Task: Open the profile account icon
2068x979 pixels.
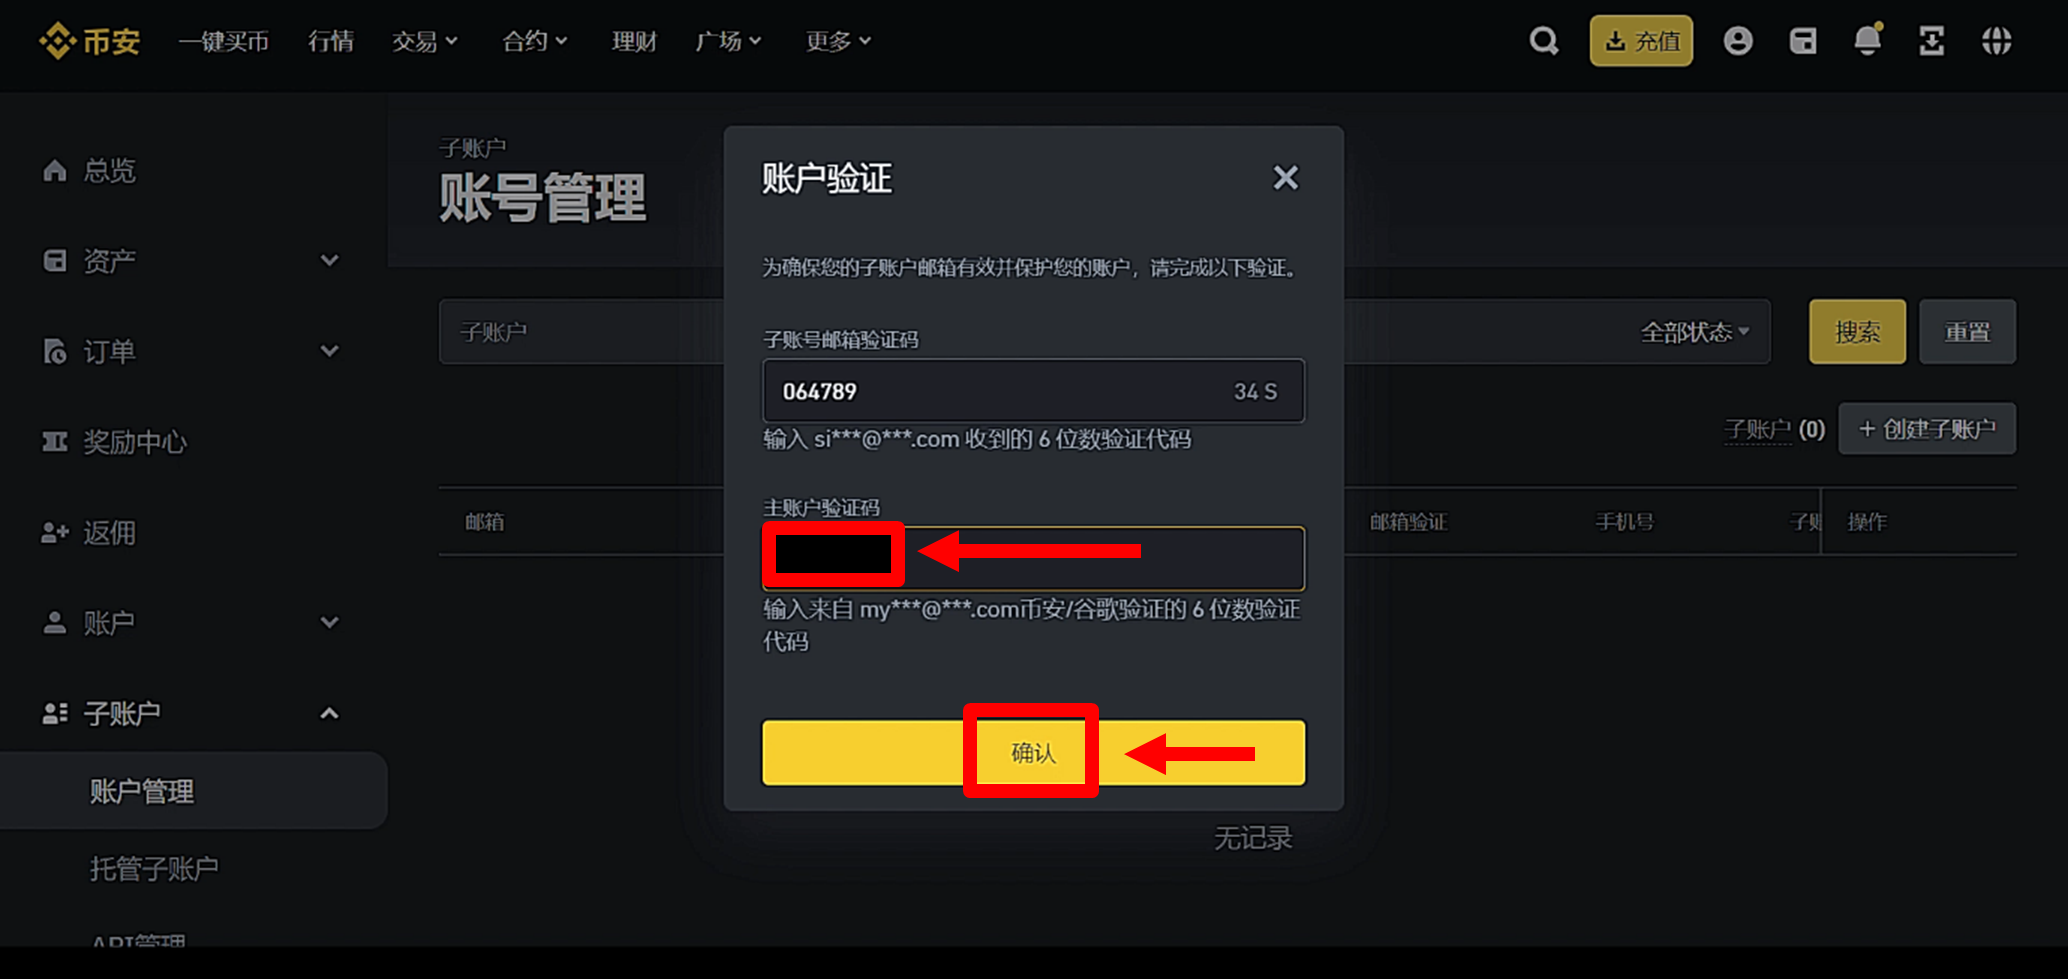Action: tap(1737, 40)
